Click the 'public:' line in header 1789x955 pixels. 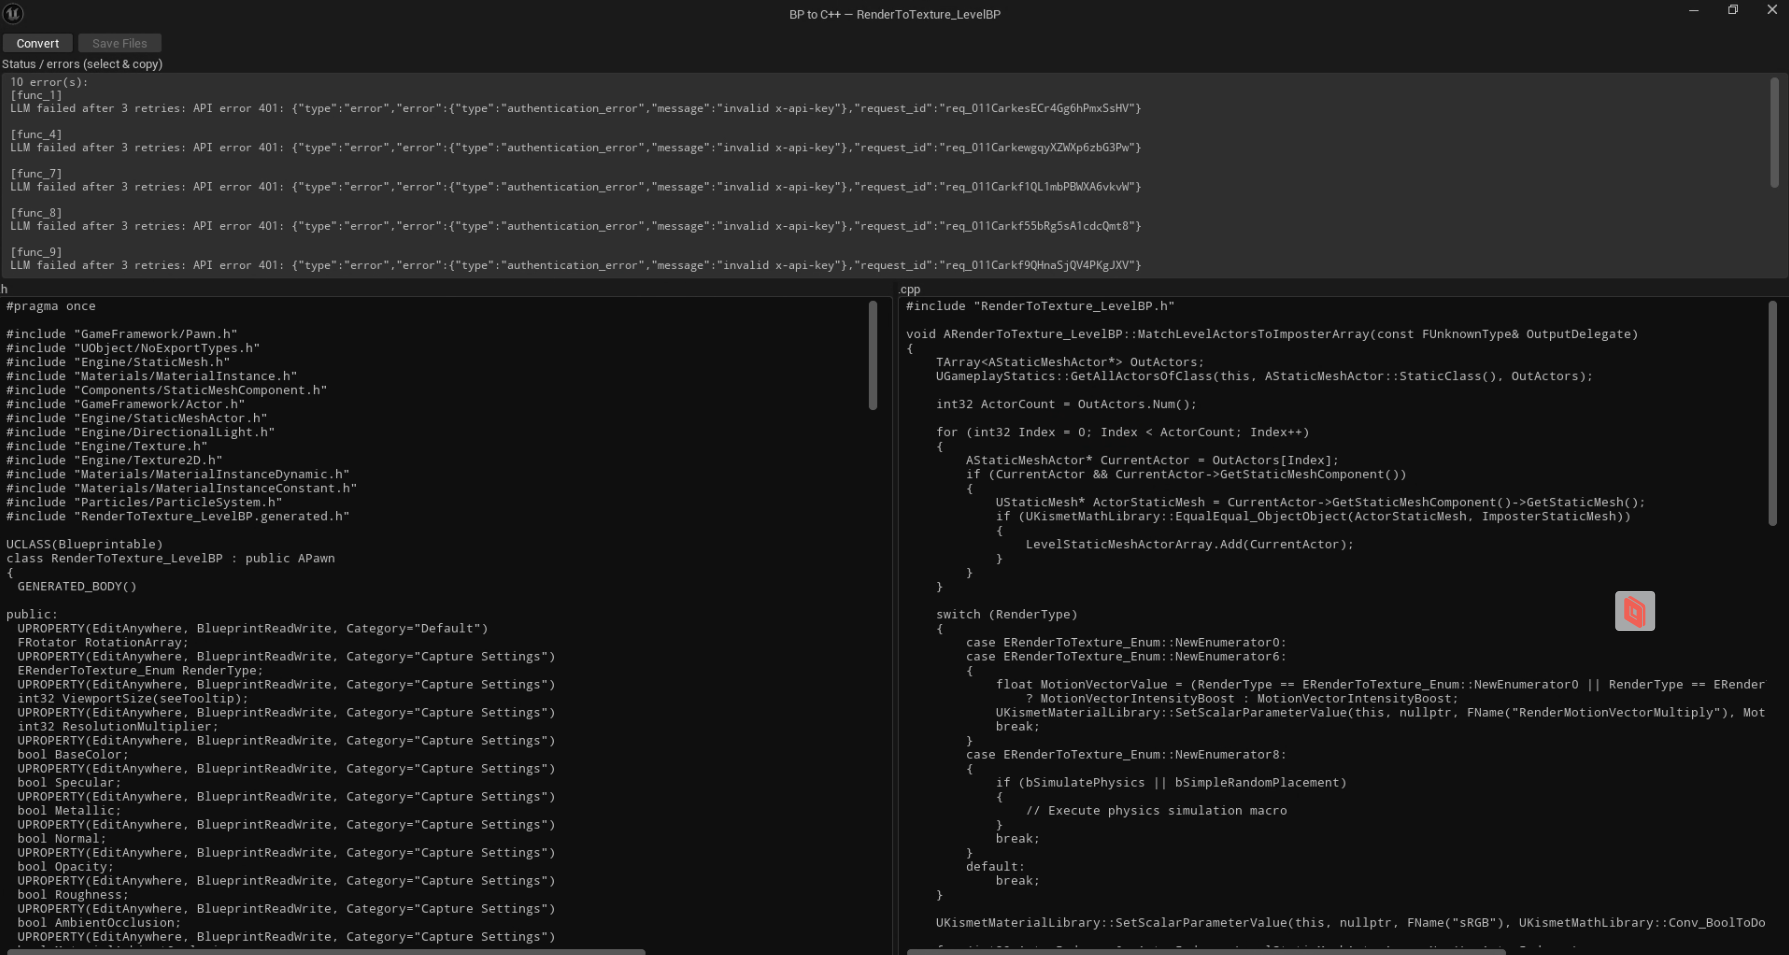coord(32,614)
